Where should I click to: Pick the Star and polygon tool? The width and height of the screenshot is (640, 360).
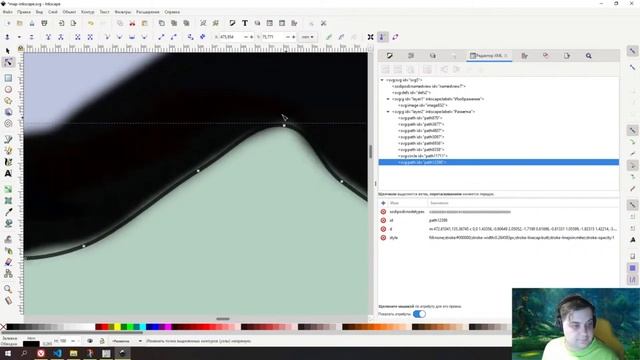pyautogui.click(x=8, y=101)
